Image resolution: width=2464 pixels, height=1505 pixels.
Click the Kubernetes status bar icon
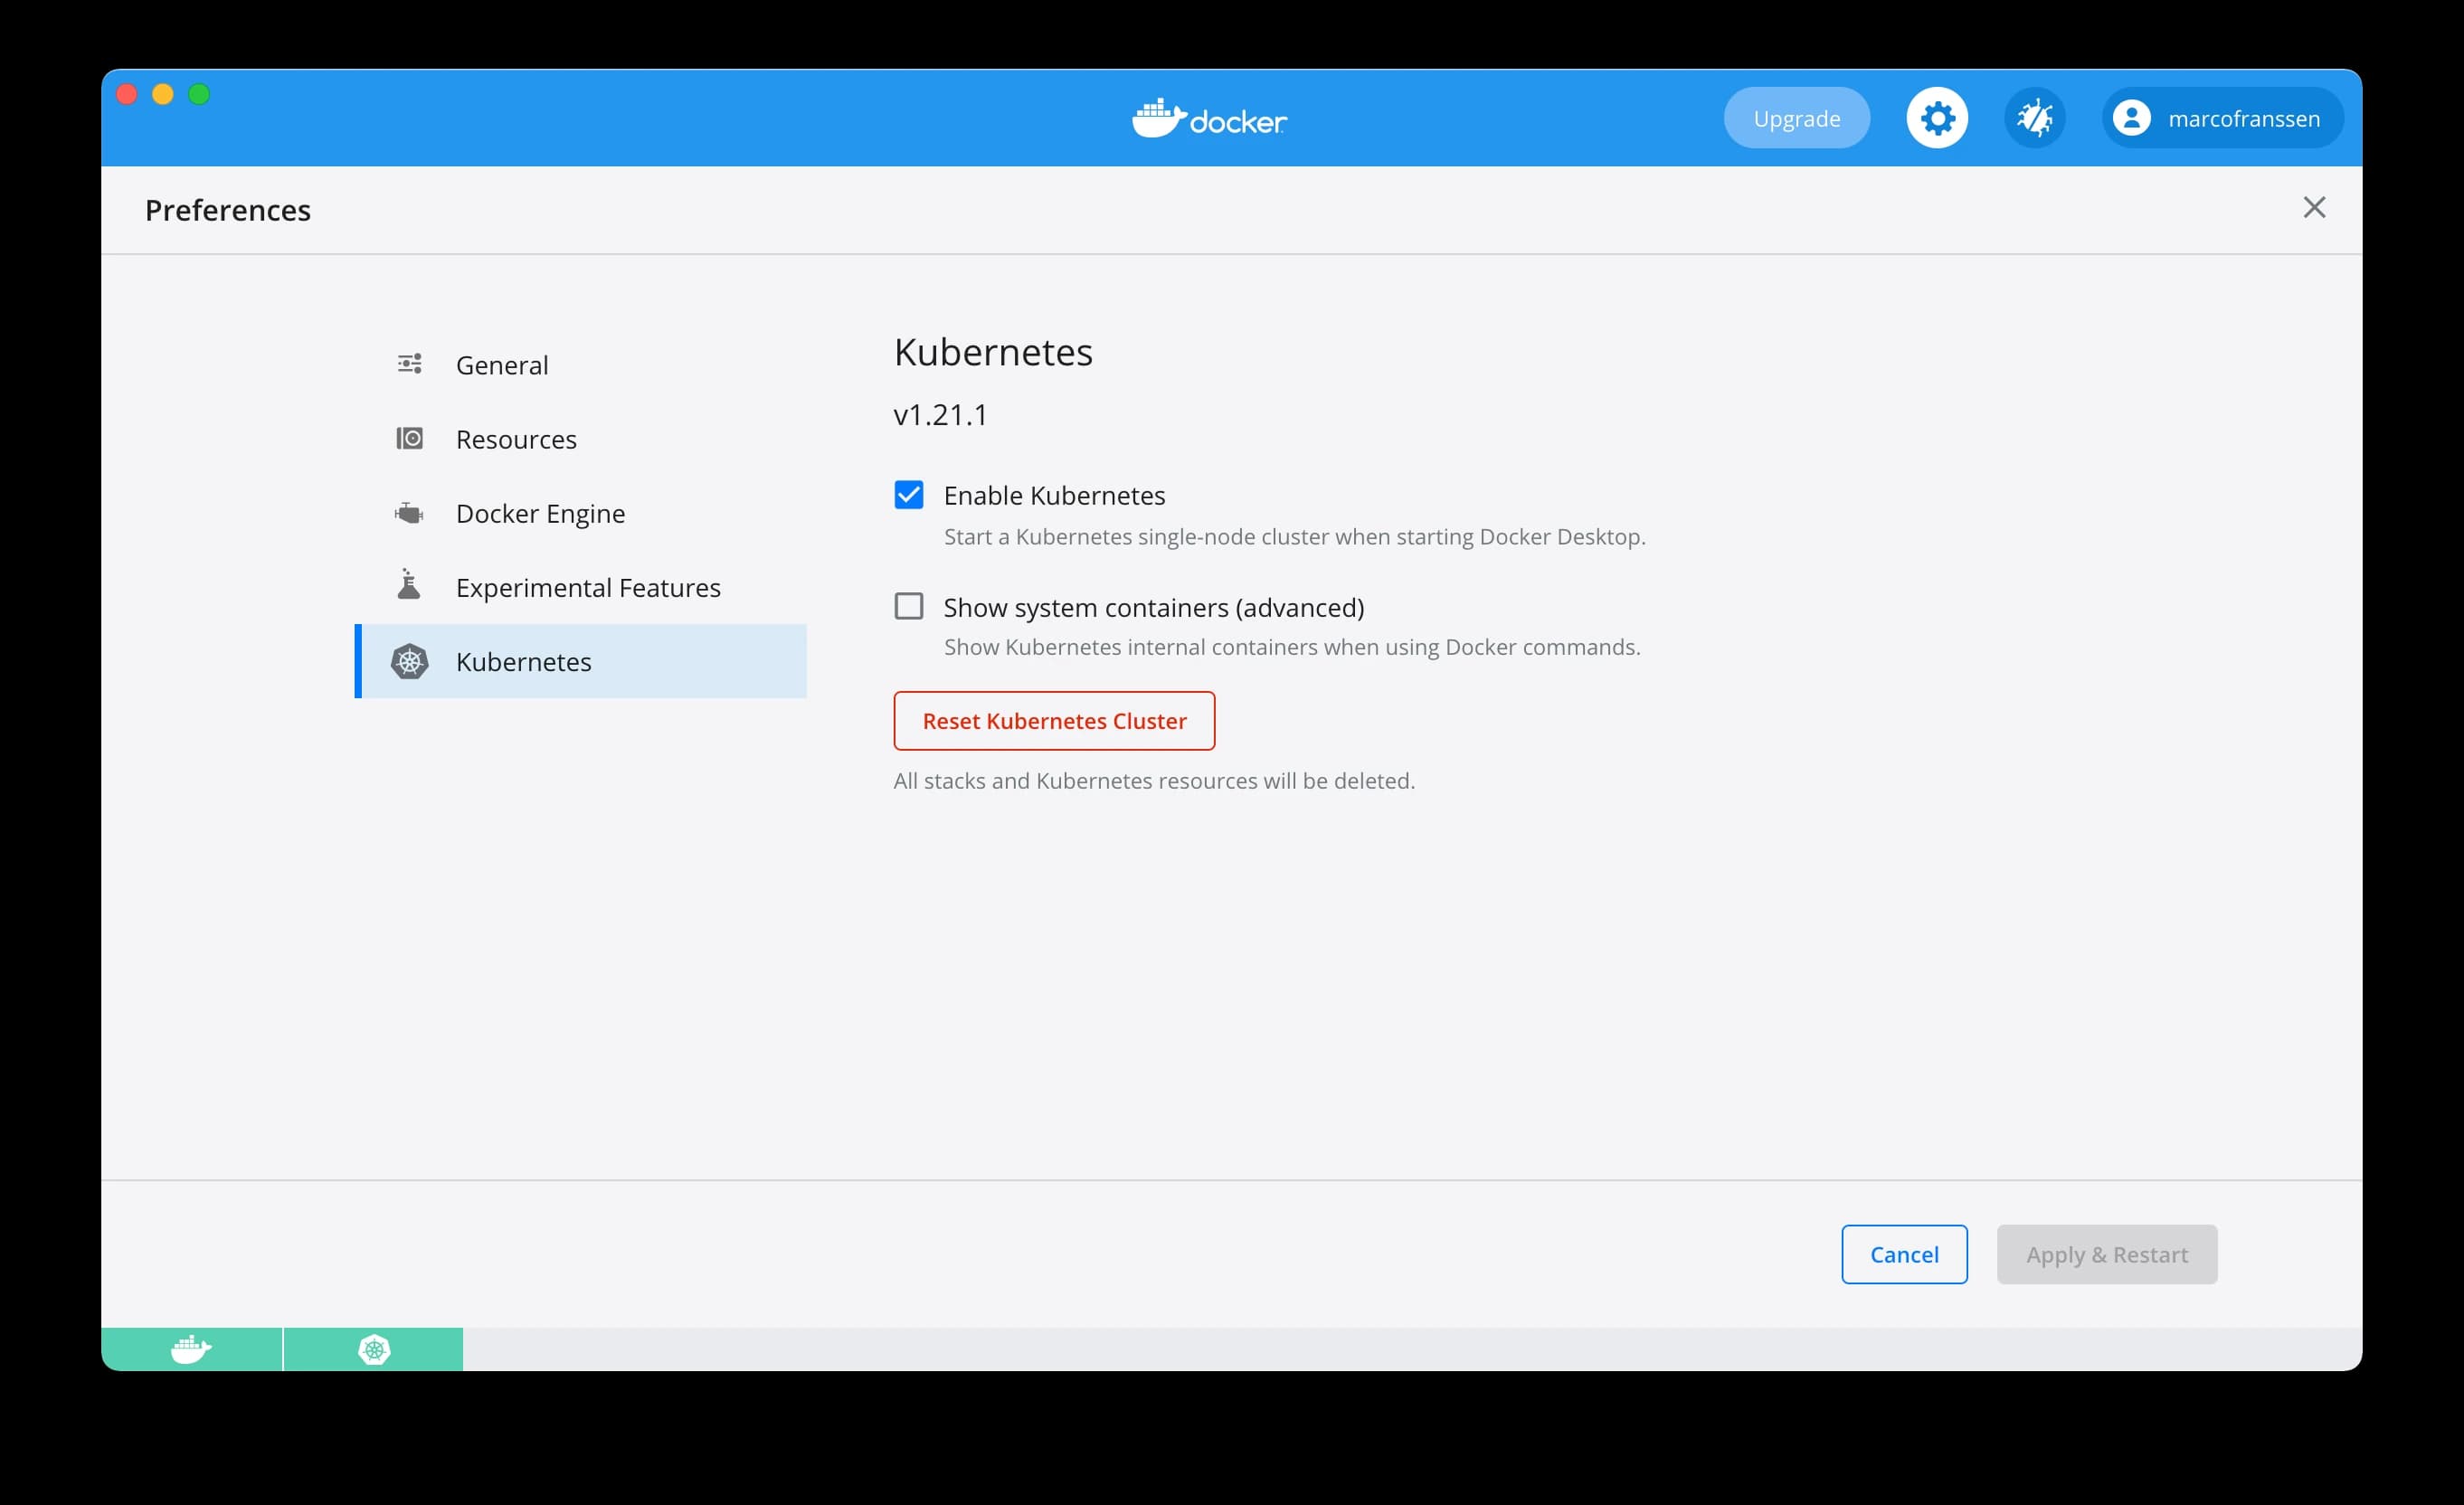(374, 1349)
